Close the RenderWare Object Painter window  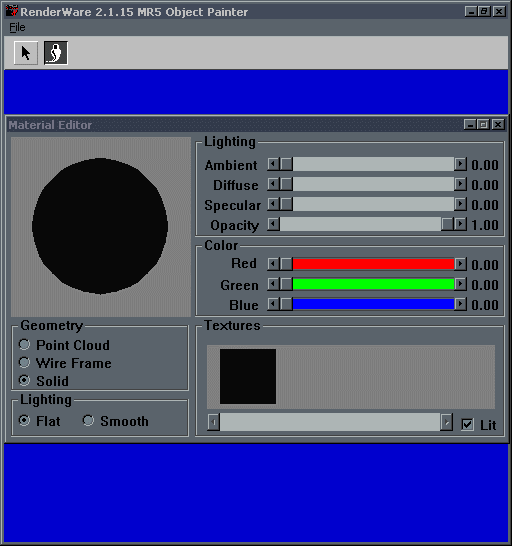pos(499,11)
